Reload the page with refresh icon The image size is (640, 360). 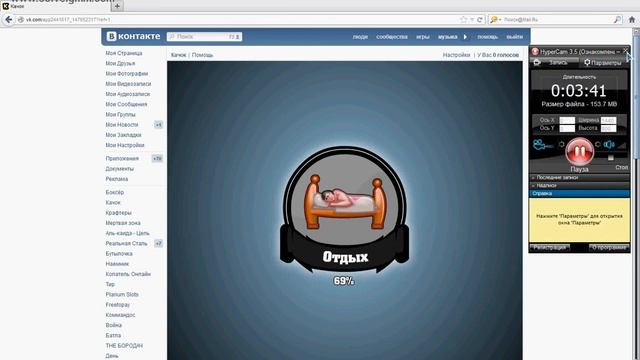click(480, 19)
